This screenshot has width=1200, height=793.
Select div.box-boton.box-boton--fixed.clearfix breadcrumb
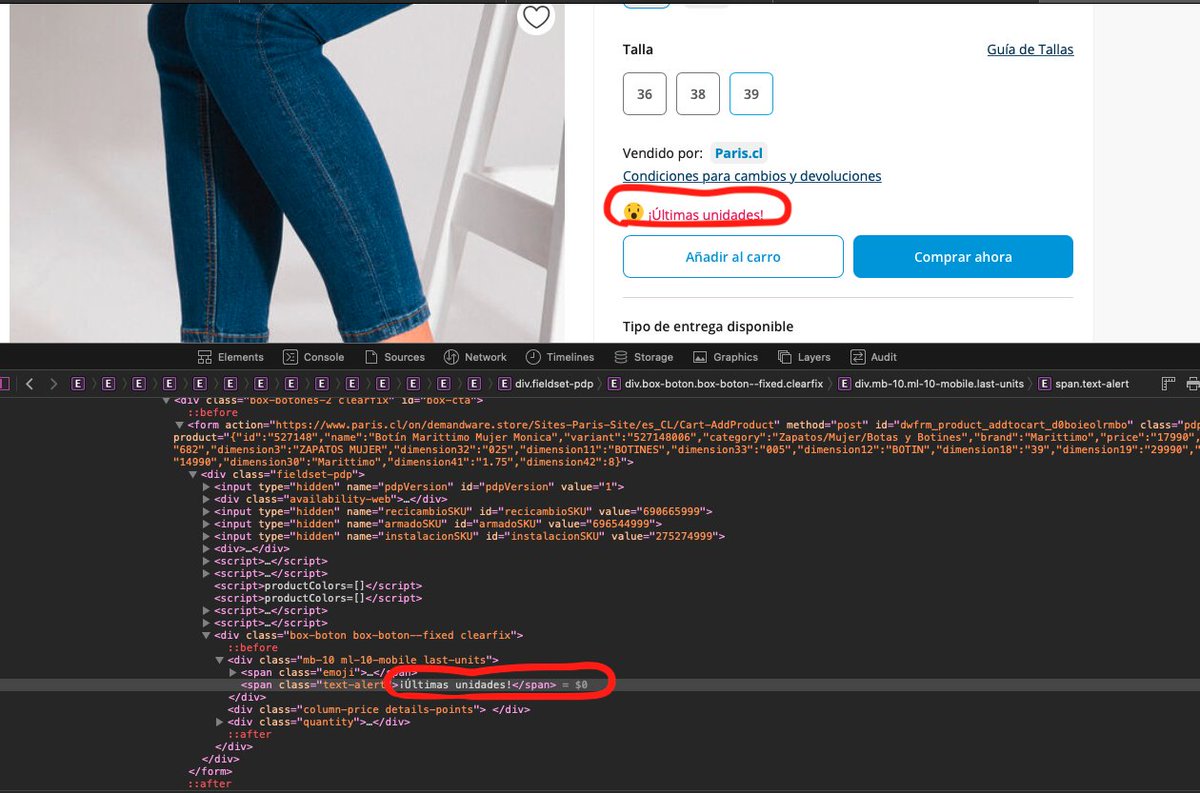click(714, 383)
